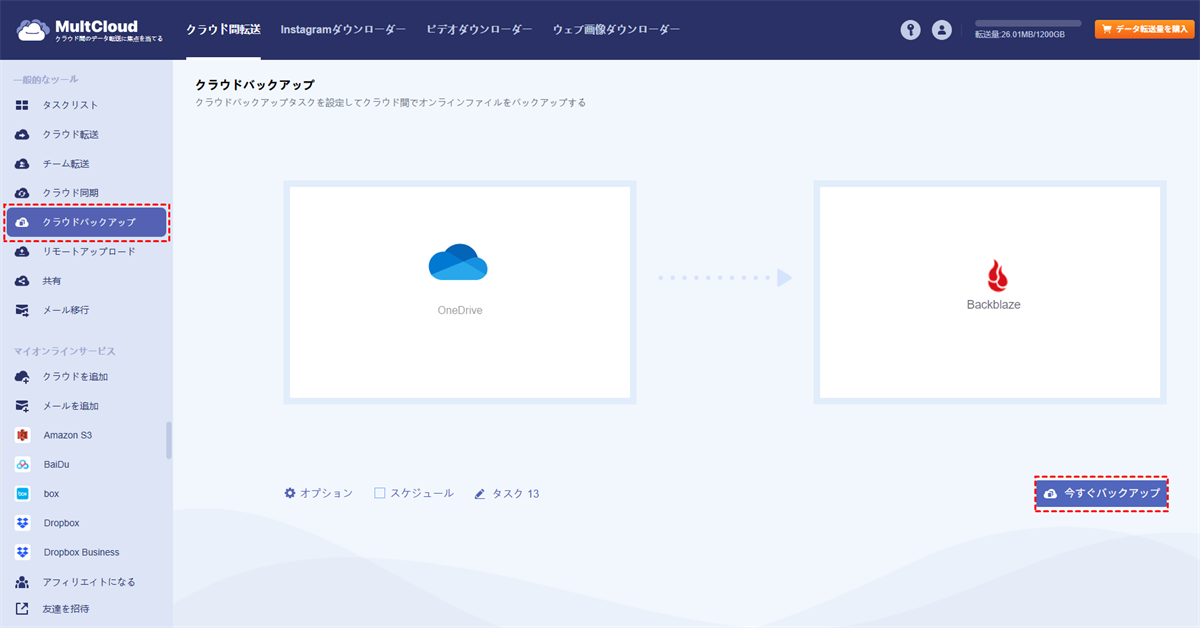Click the Email Migration sidebar icon
The width and height of the screenshot is (1200, 628).
[22, 310]
